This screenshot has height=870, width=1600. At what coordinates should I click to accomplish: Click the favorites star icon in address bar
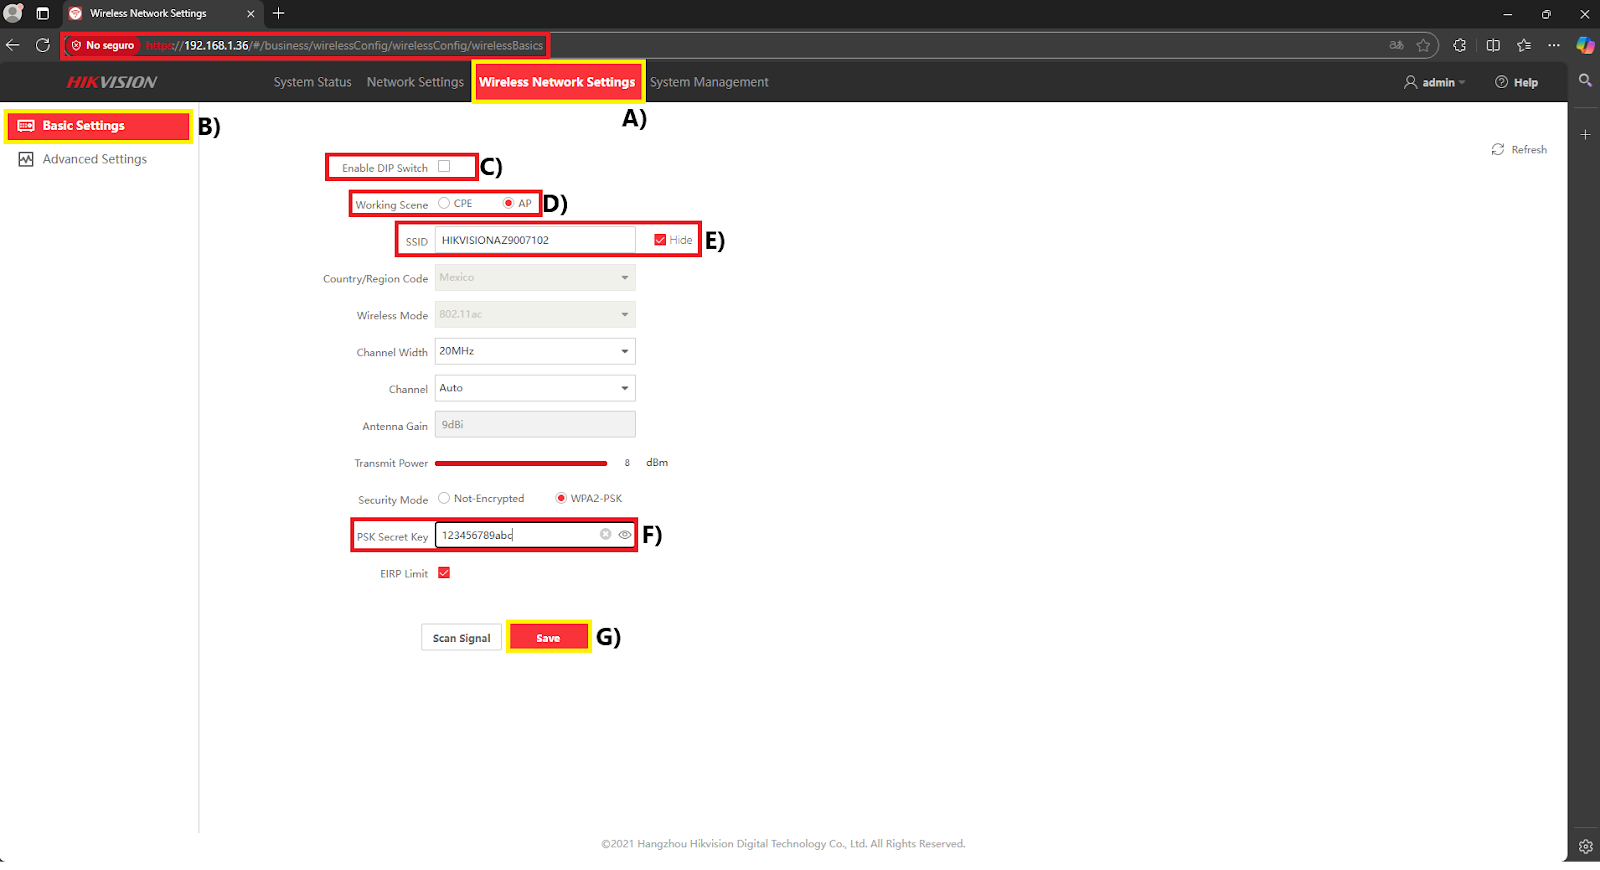pyautogui.click(x=1423, y=45)
